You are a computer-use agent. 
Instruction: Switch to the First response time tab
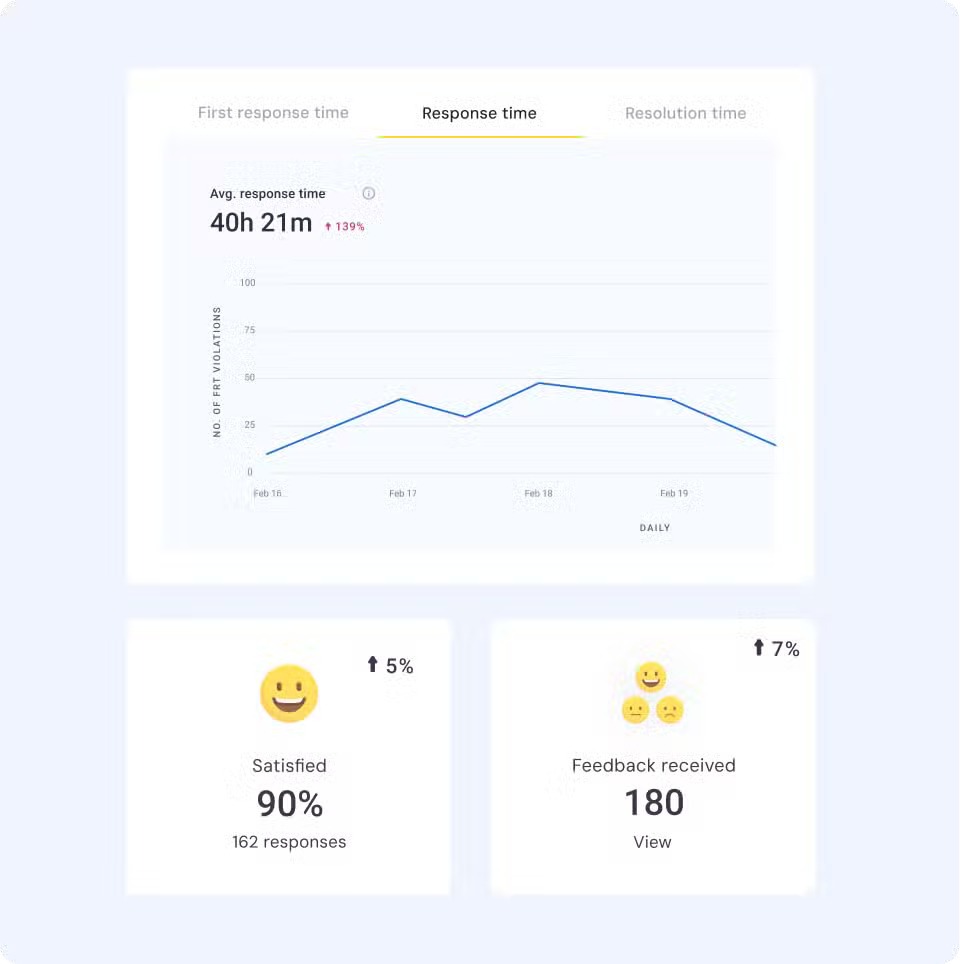coord(273,113)
